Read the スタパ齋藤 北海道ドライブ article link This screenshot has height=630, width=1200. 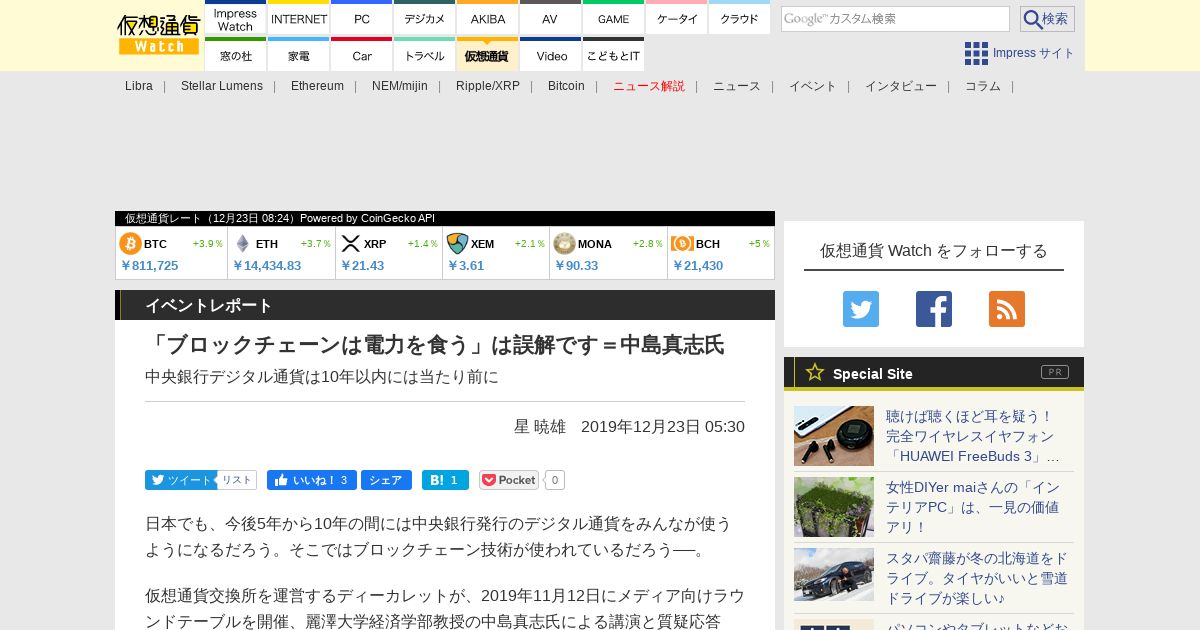point(977,578)
